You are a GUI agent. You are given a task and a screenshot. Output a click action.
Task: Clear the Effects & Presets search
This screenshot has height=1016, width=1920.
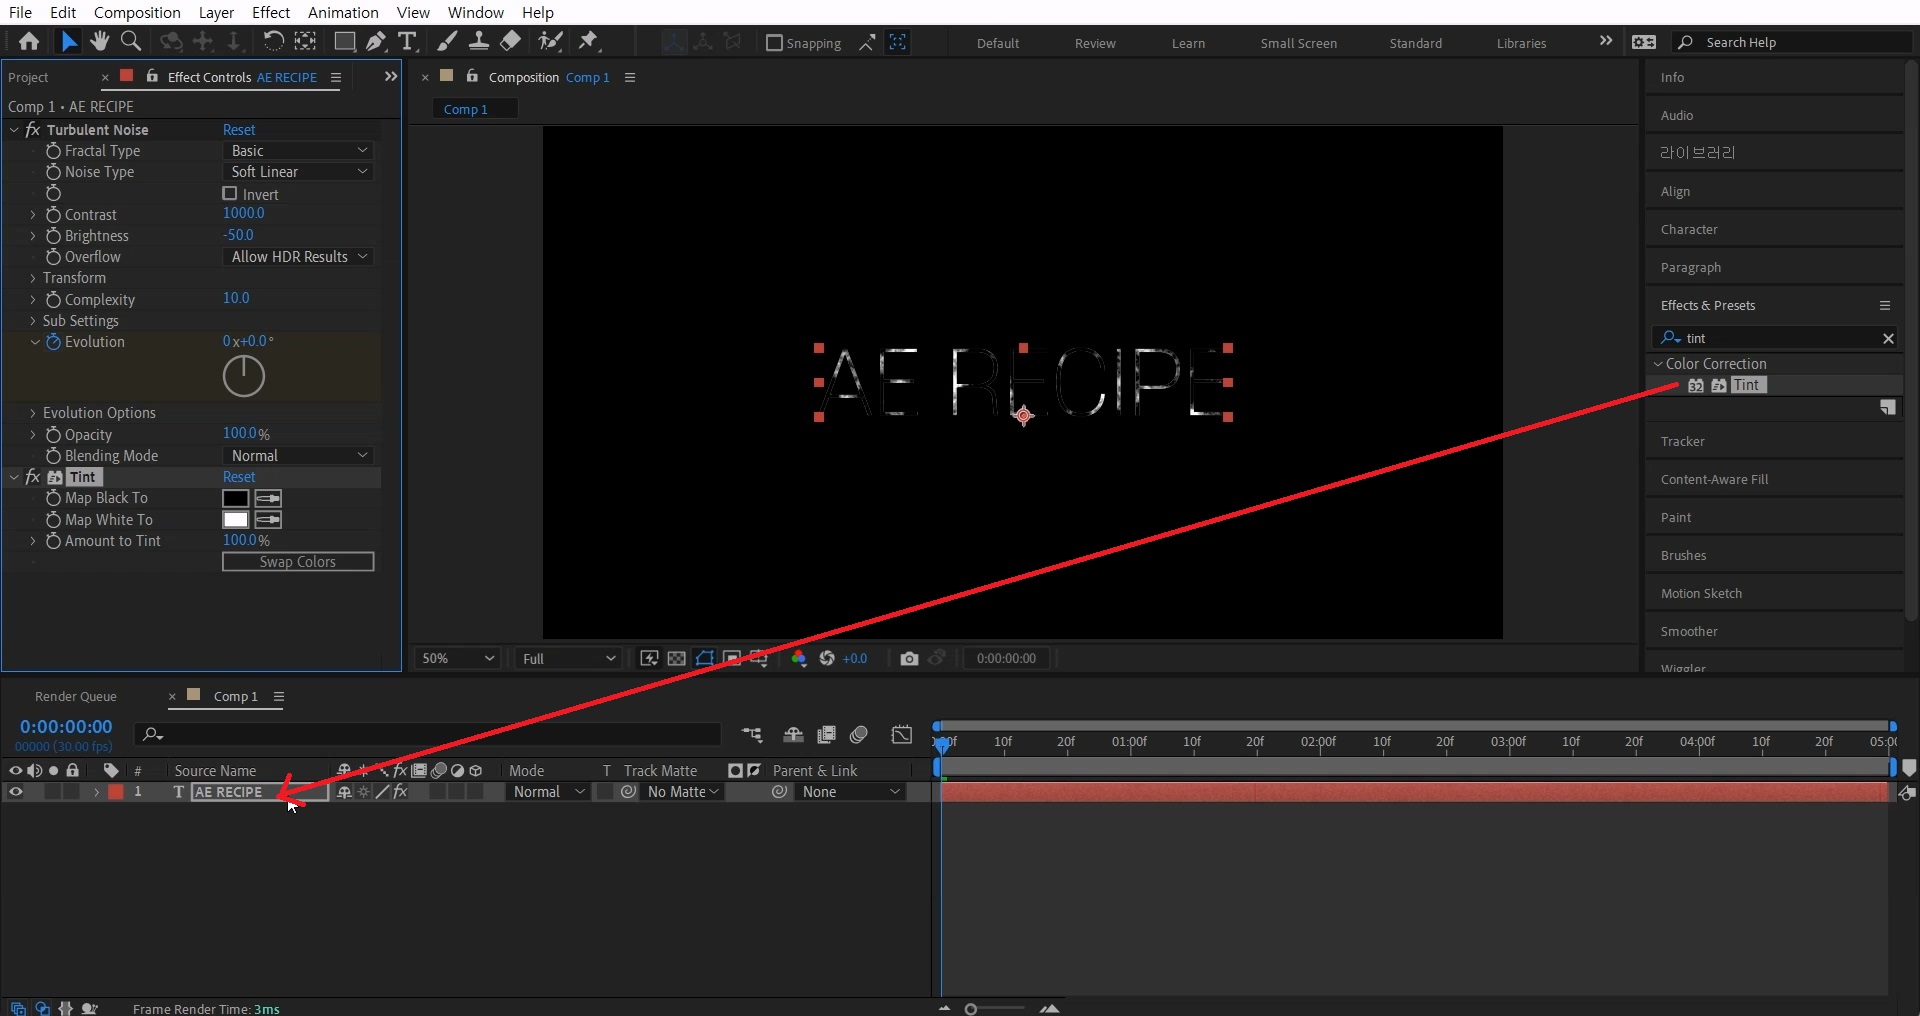[1888, 338]
